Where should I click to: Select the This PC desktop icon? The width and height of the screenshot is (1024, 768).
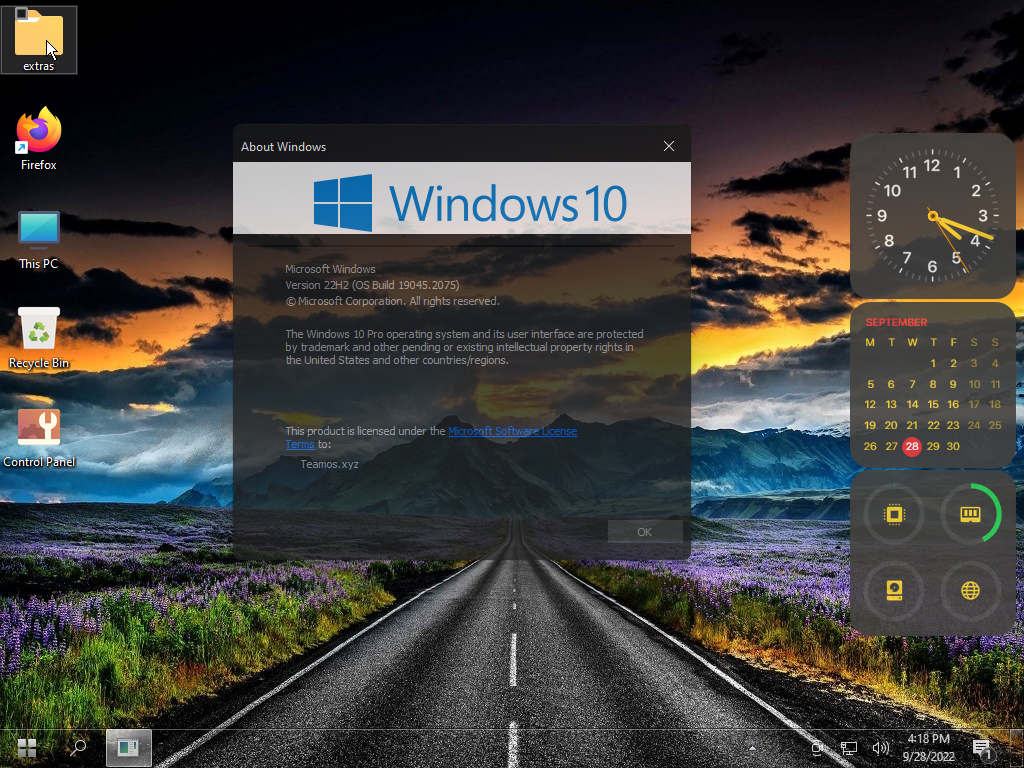(39, 240)
